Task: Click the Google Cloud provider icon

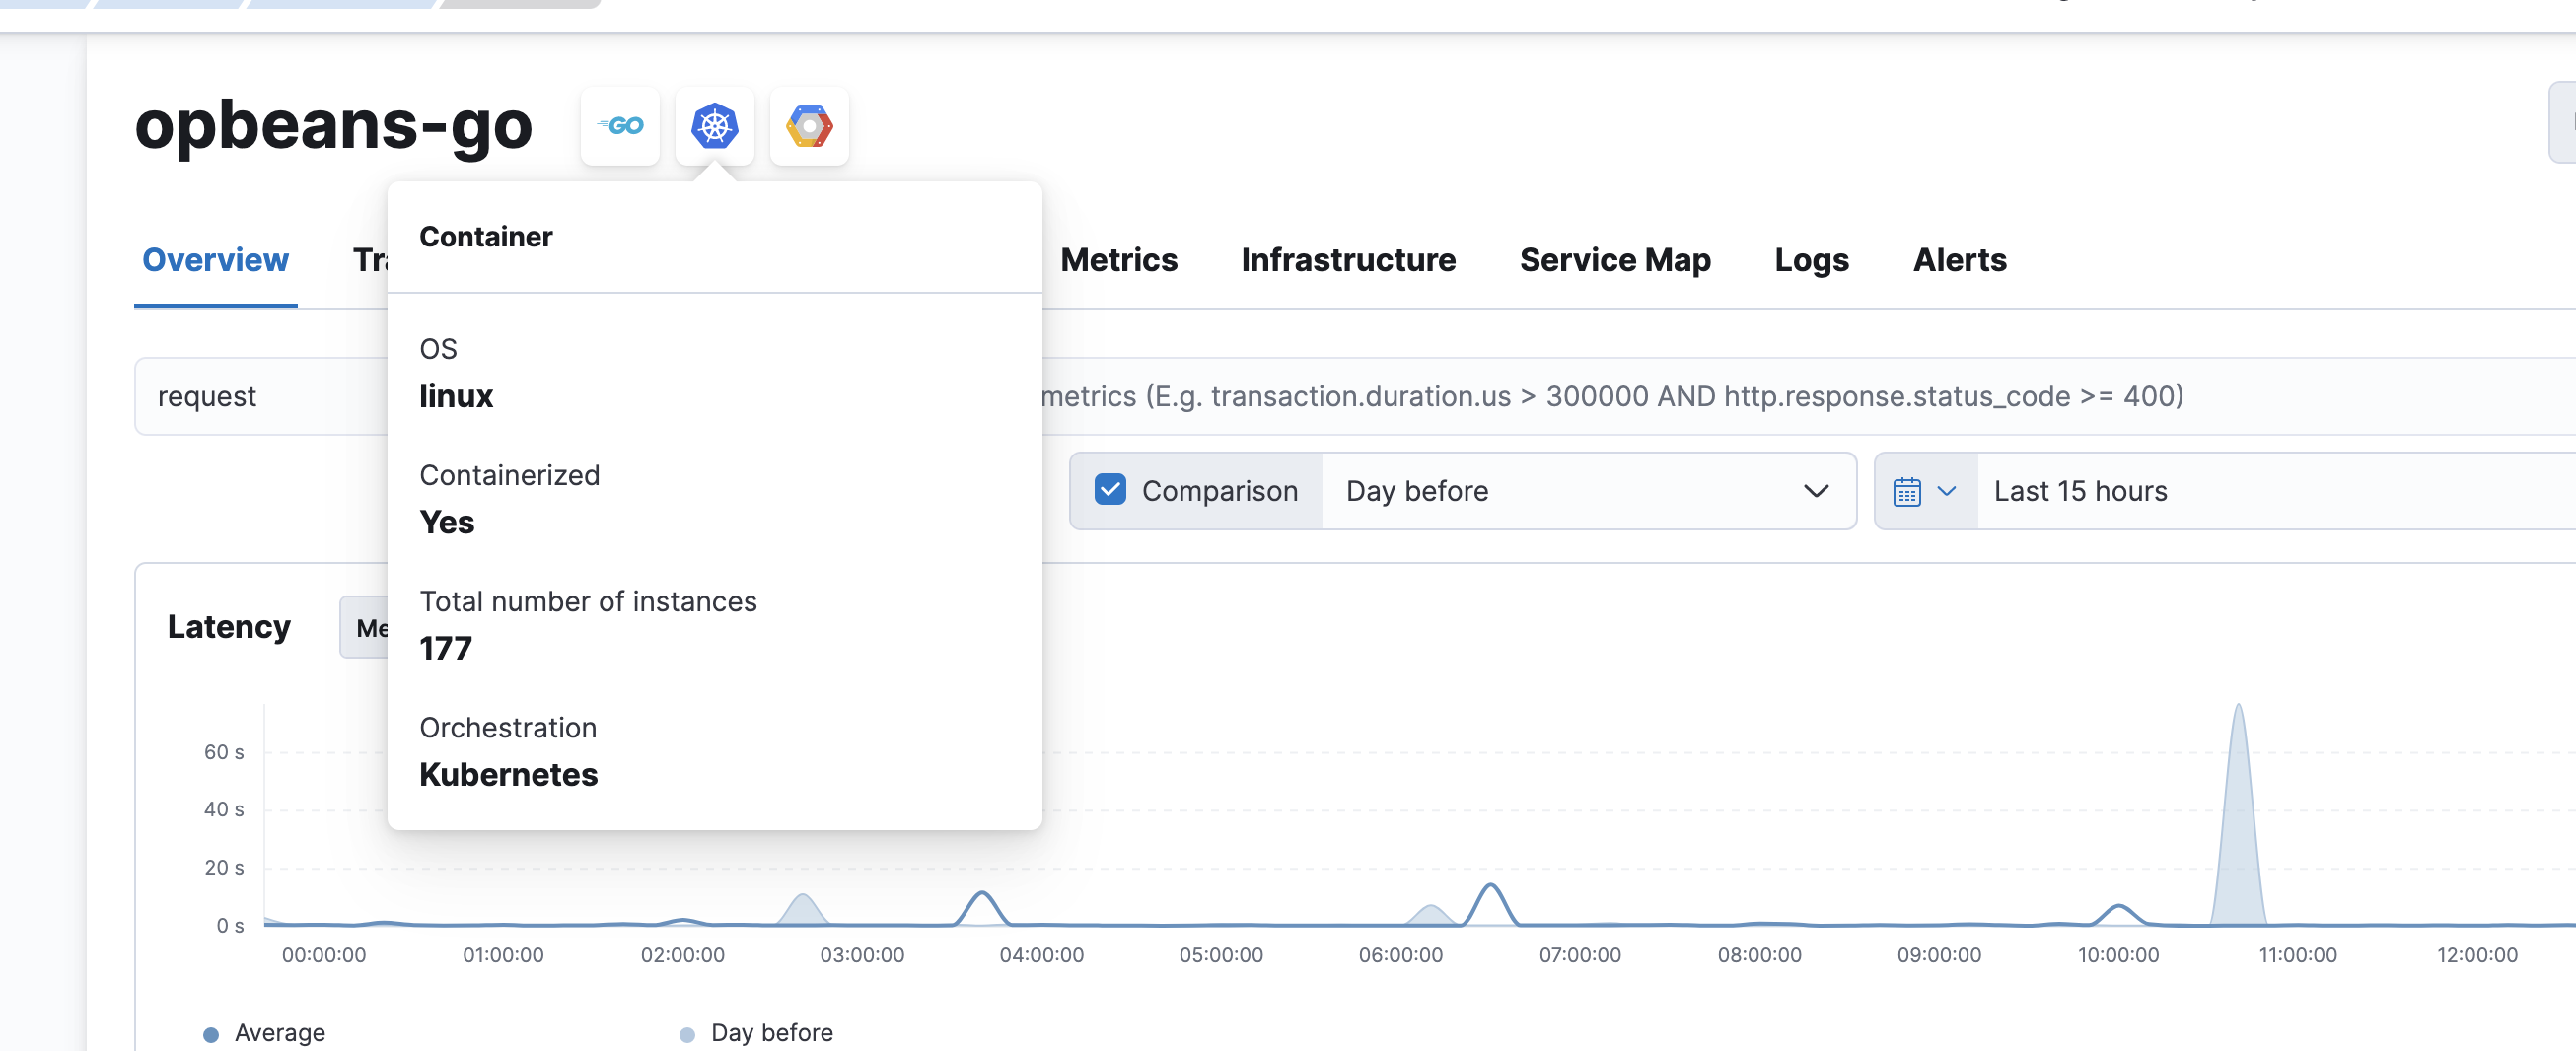Action: pos(809,126)
